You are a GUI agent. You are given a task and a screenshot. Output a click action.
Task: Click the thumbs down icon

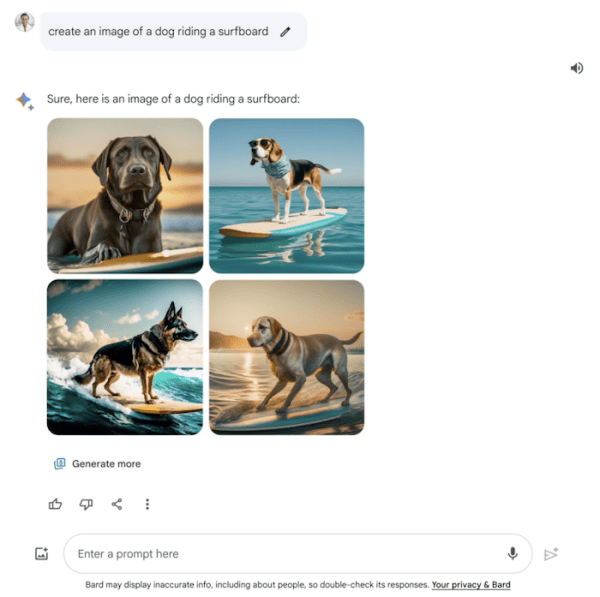(86, 504)
